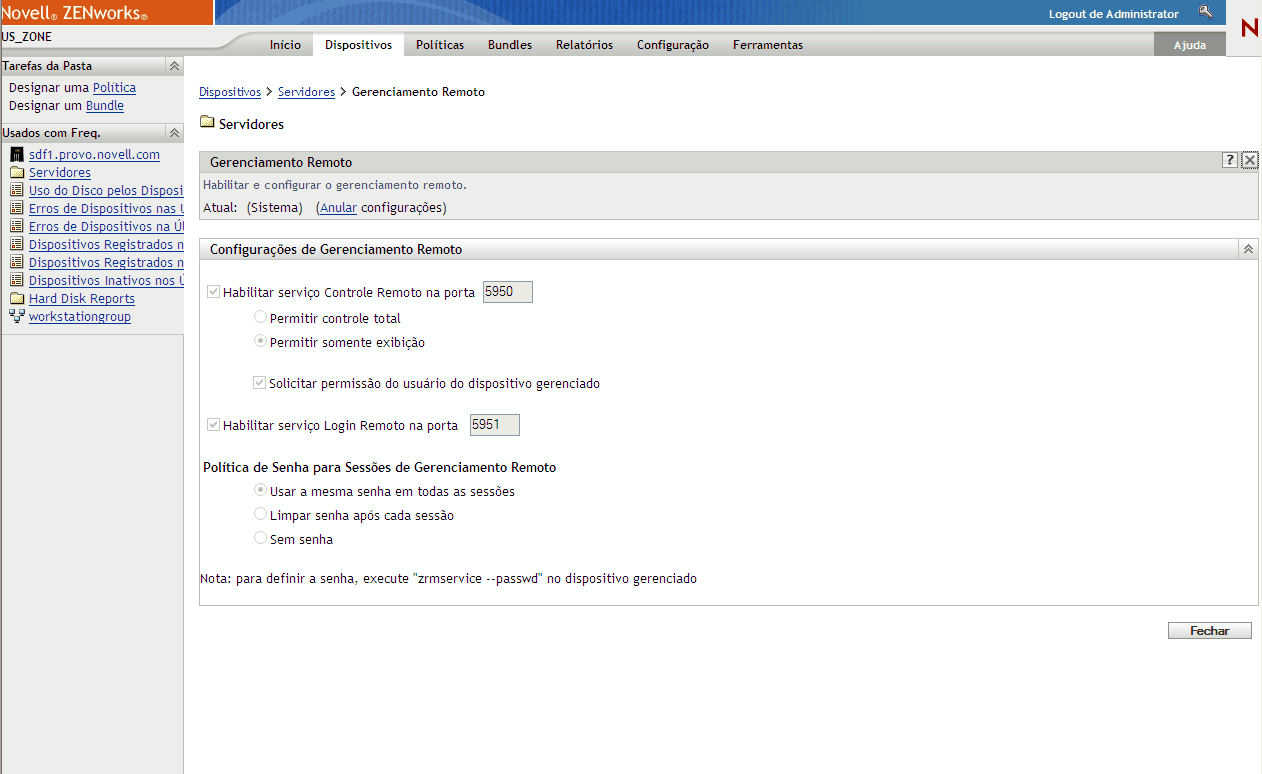1262x774 pixels.
Task: Click the Política link under Tarefas da Pasta
Action: tap(114, 88)
